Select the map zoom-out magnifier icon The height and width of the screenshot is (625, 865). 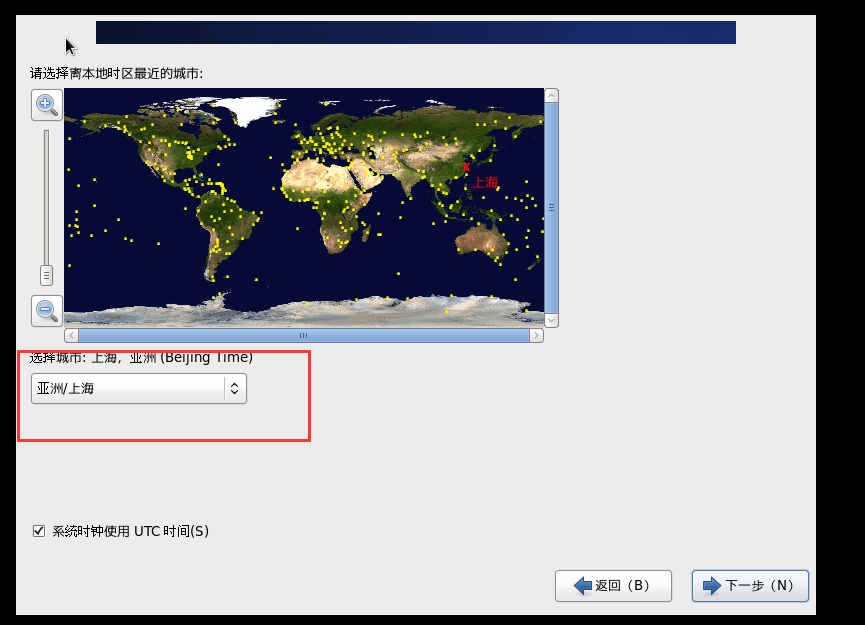46,310
